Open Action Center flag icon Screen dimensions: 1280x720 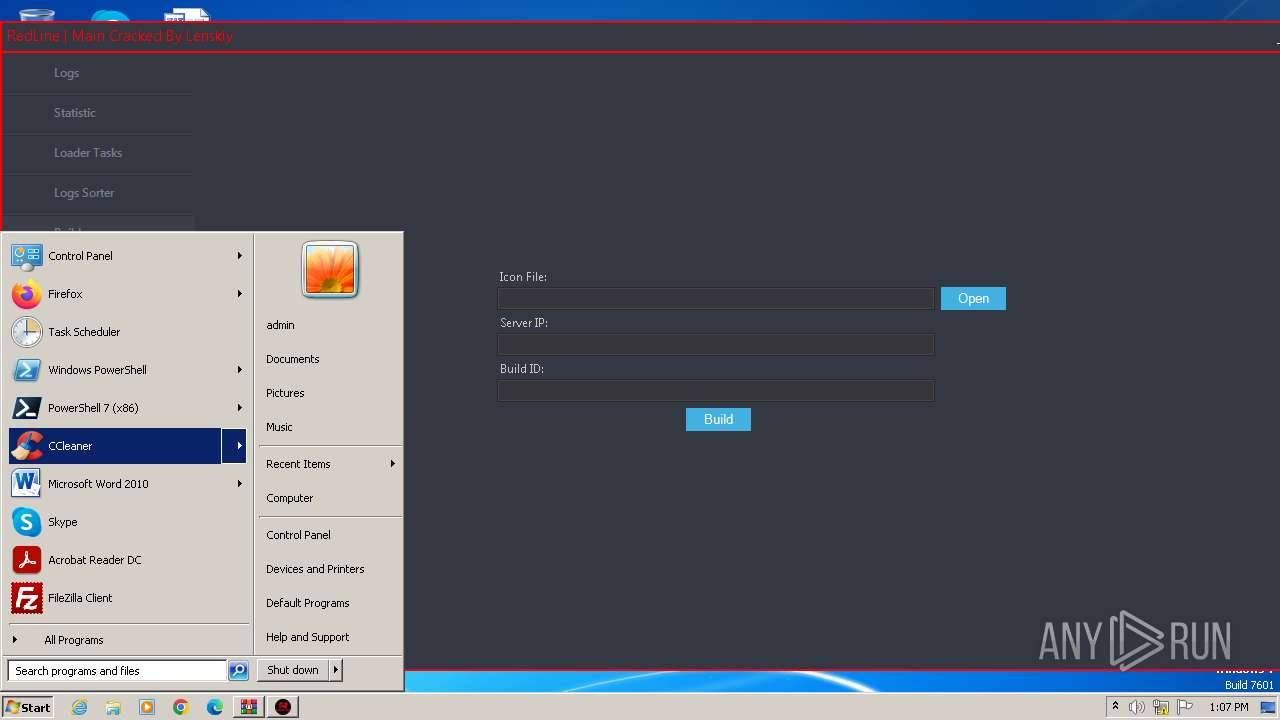1185,707
